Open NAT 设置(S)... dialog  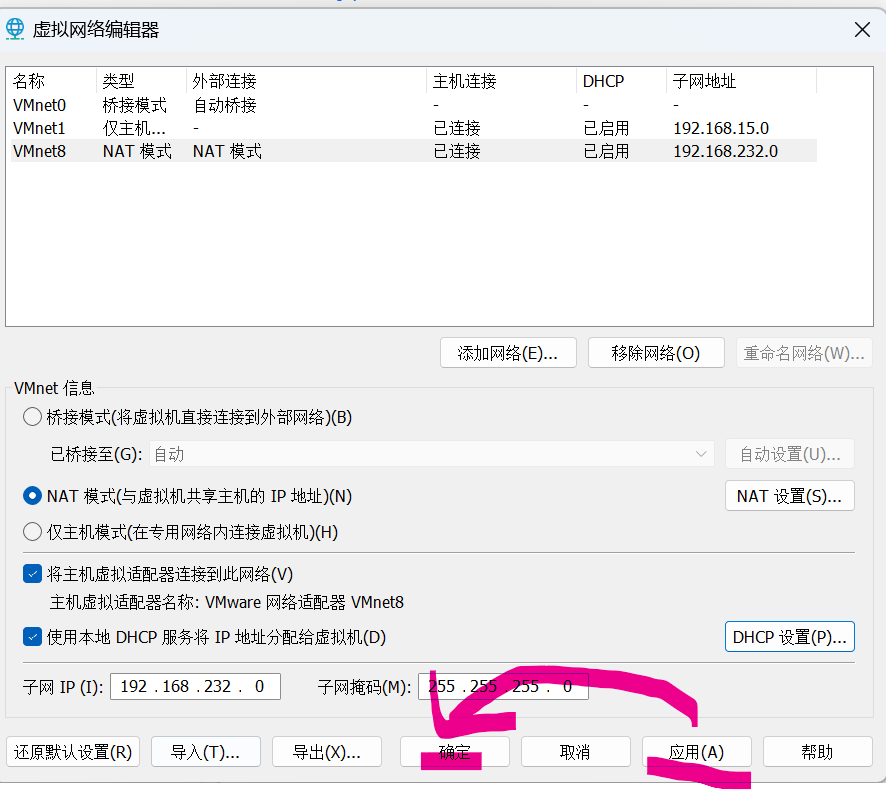coord(790,496)
